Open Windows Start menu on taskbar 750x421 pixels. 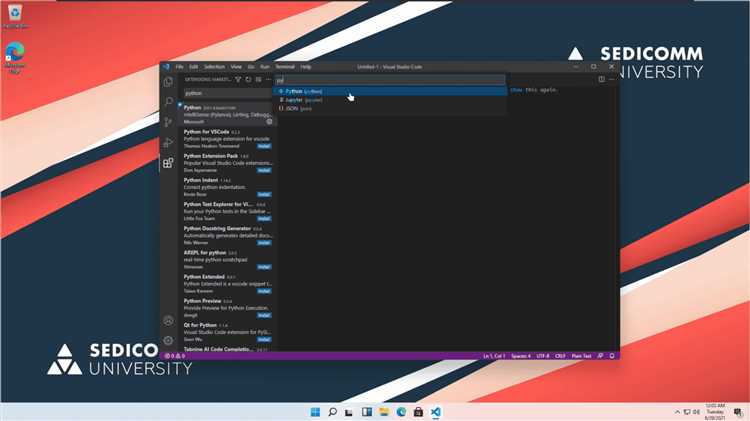coord(315,412)
